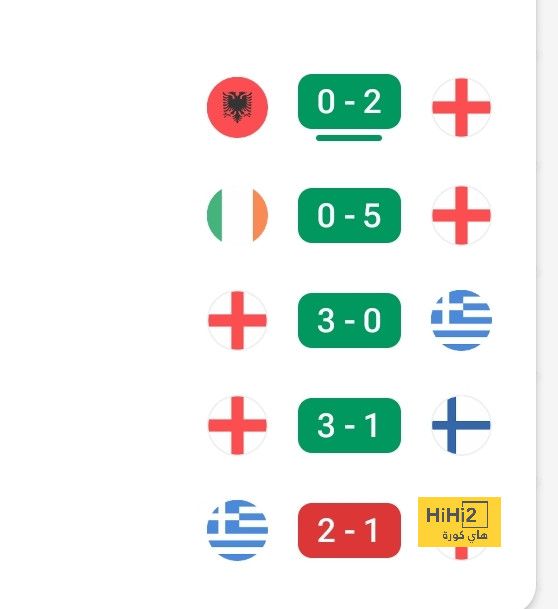Image resolution: width=558 pixels, height=609 pixels.
Task: Open the 0 - 2 match result
Action: (349, 101)
